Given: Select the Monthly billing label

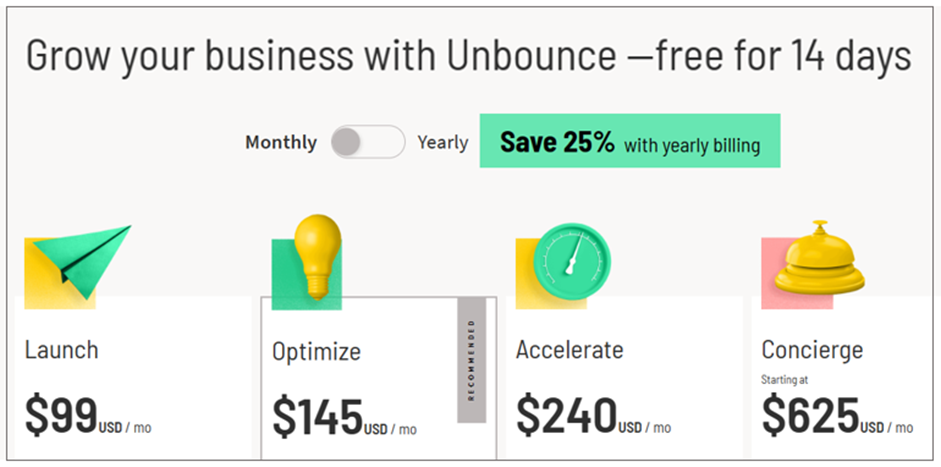Looking at the screenshot, I should pos(280,143).
